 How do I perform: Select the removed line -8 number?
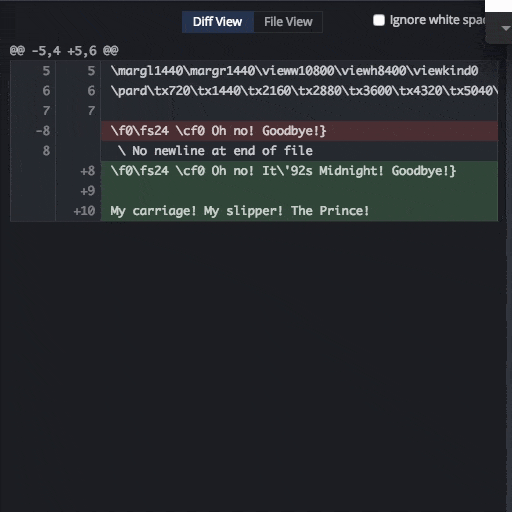pos(43,131)
